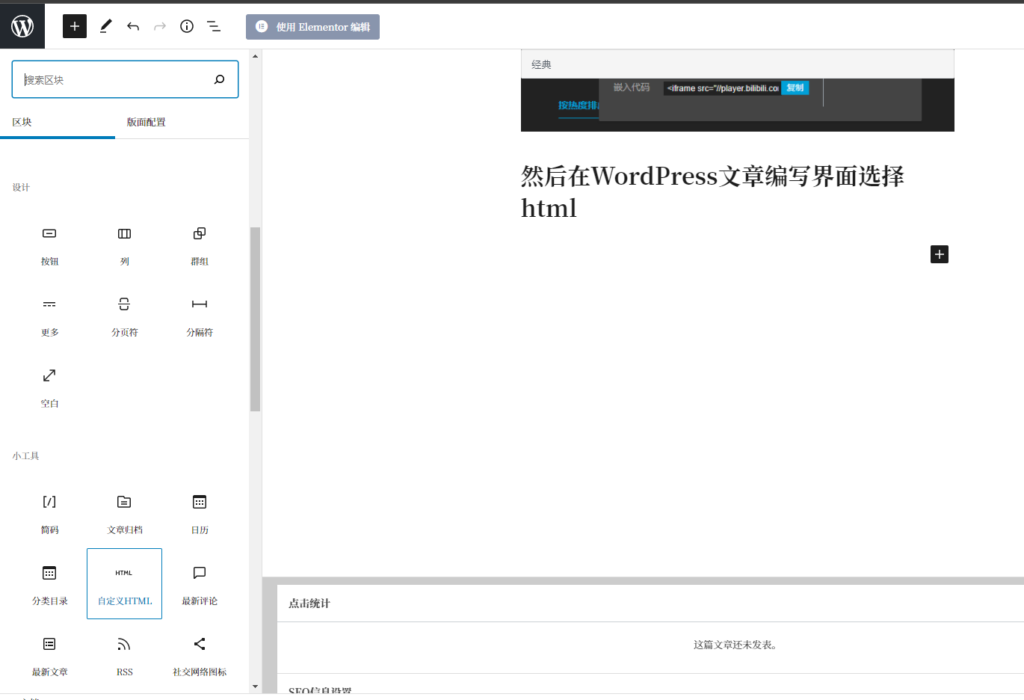Select the 群组 group block
This screenshot has width=1024, height=700.
pos(199,243)
